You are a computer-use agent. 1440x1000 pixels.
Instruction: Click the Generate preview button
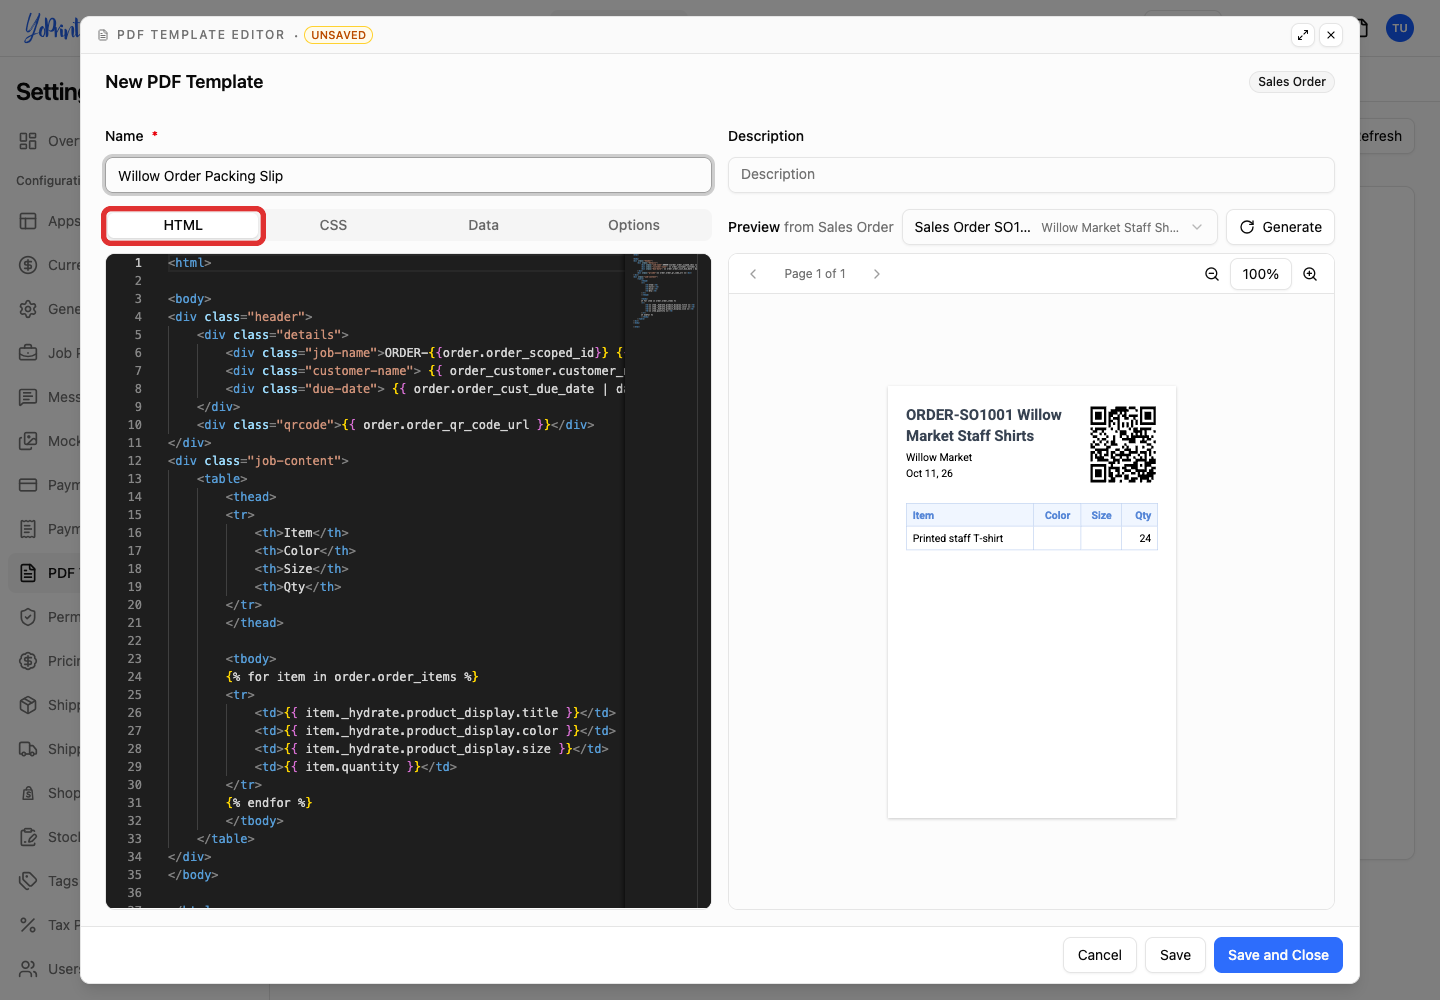point(1280,227)
